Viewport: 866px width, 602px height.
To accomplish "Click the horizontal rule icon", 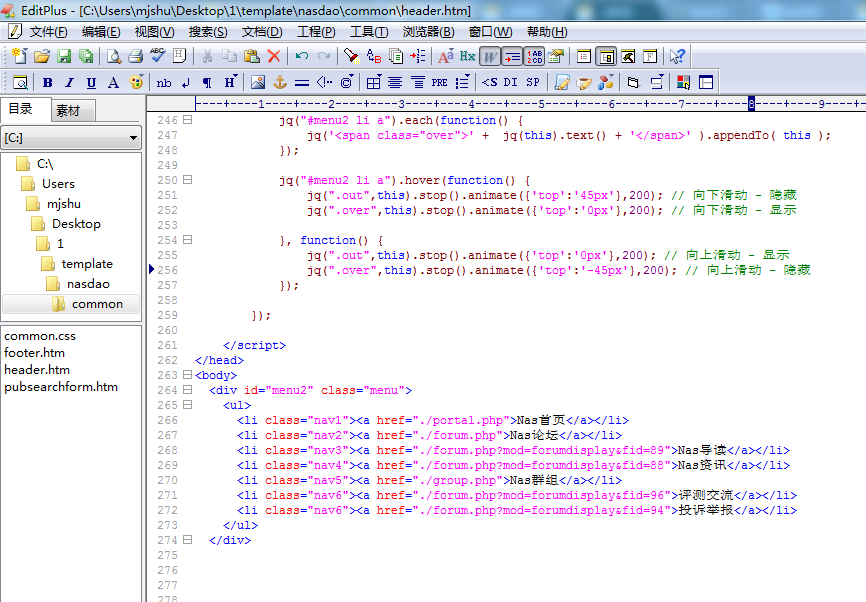I will (x=302, y=83).
